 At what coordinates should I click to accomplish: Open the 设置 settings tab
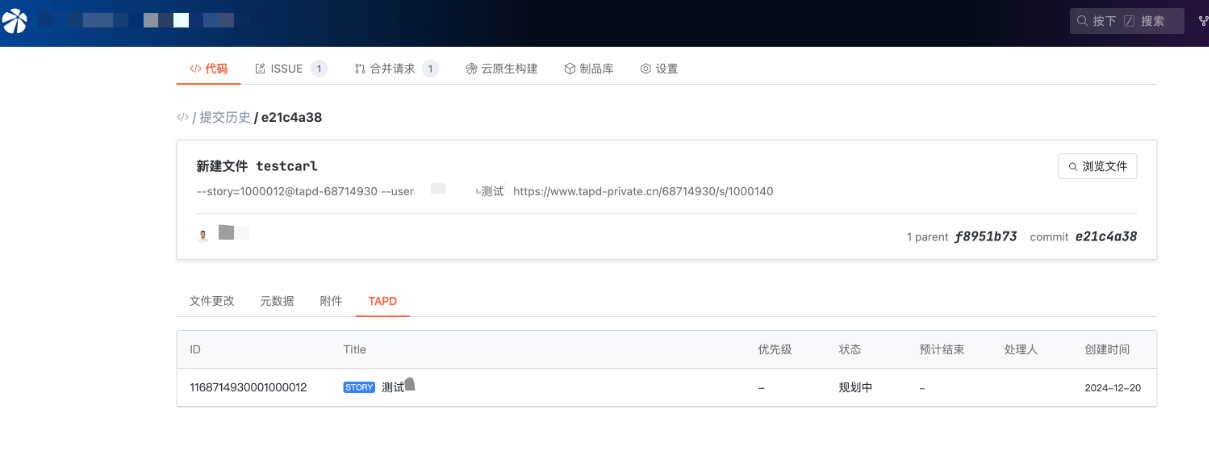tap(659, 69)
